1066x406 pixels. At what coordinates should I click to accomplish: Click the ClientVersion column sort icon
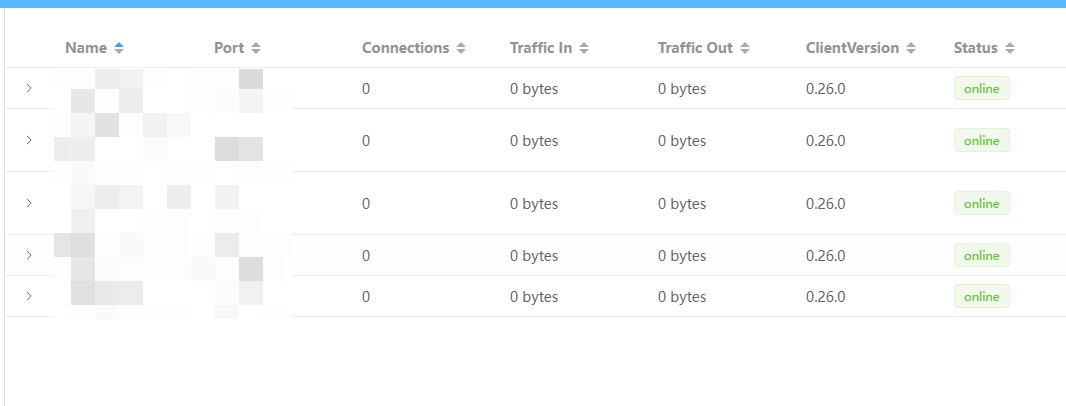[x=911, y=48]
